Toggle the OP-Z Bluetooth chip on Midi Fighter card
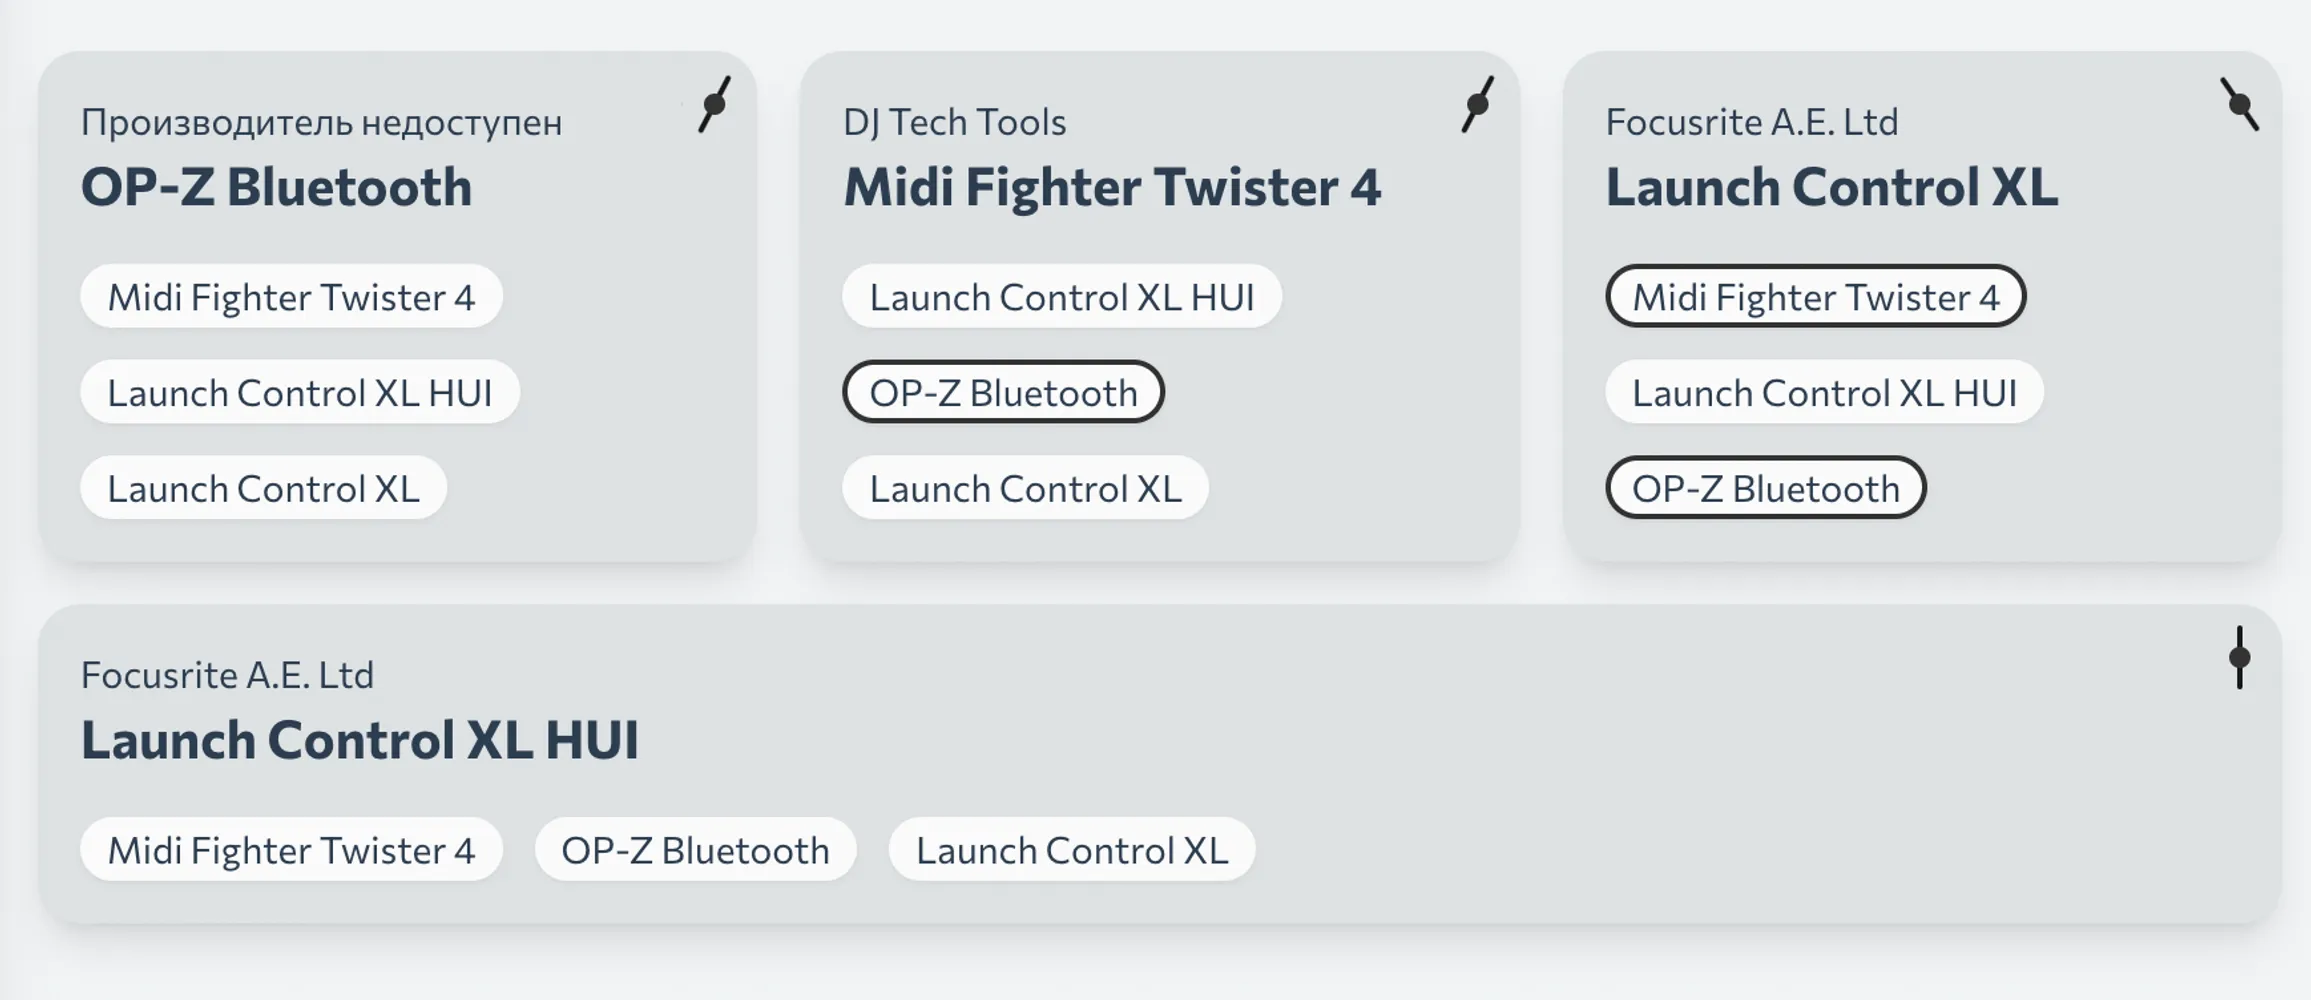 [1003, 392]
